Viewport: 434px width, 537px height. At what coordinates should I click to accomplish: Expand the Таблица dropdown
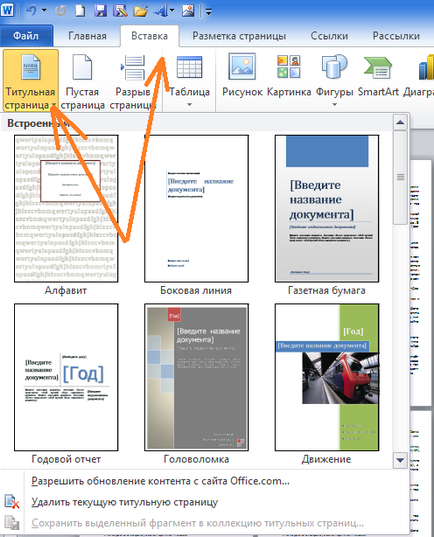pyautogui.click(x=189, y=81)
